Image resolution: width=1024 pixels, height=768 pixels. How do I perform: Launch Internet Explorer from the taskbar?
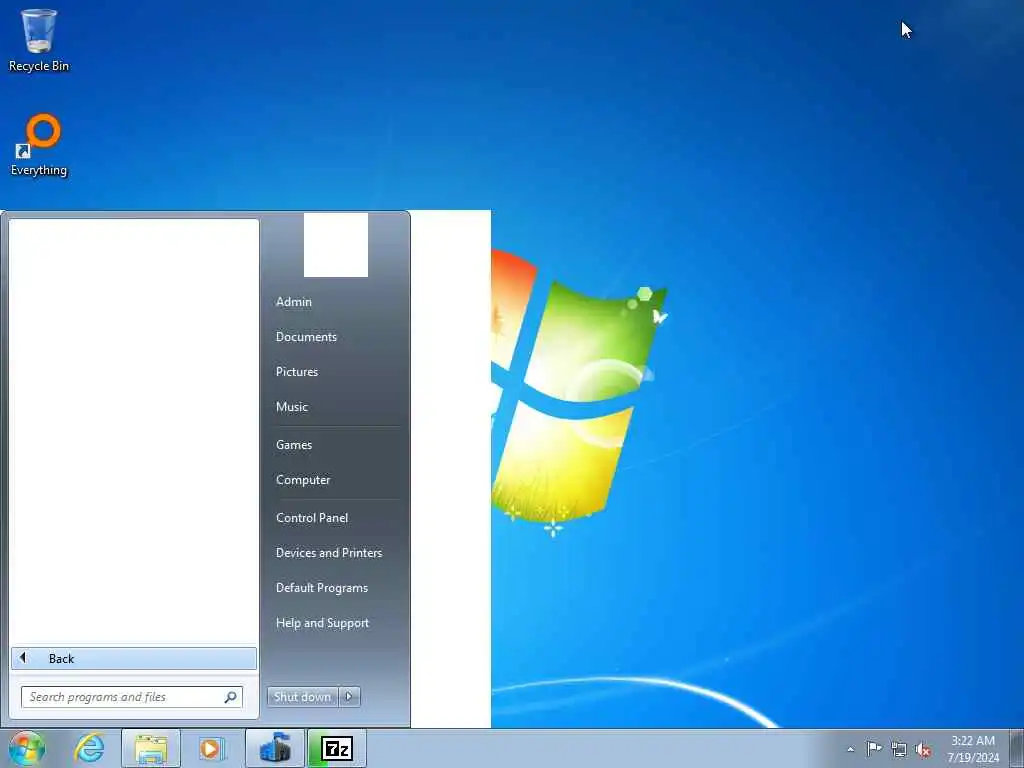(x=89, y=748)
